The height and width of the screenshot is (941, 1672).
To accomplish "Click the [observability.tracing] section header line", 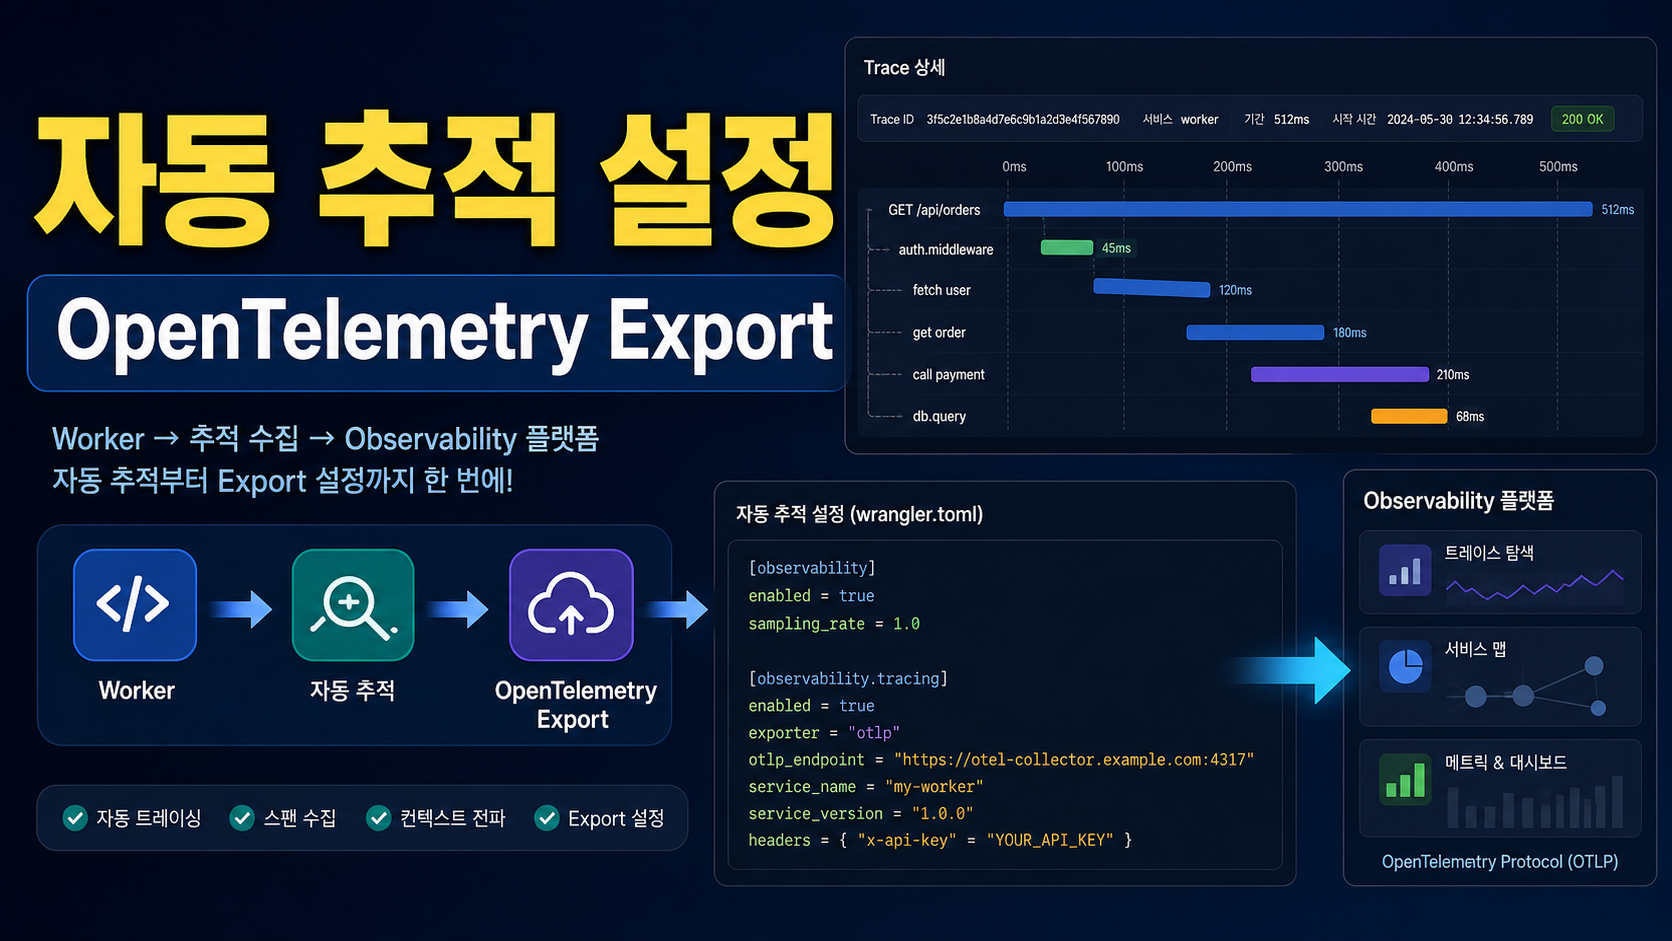I will coord(848,678).
